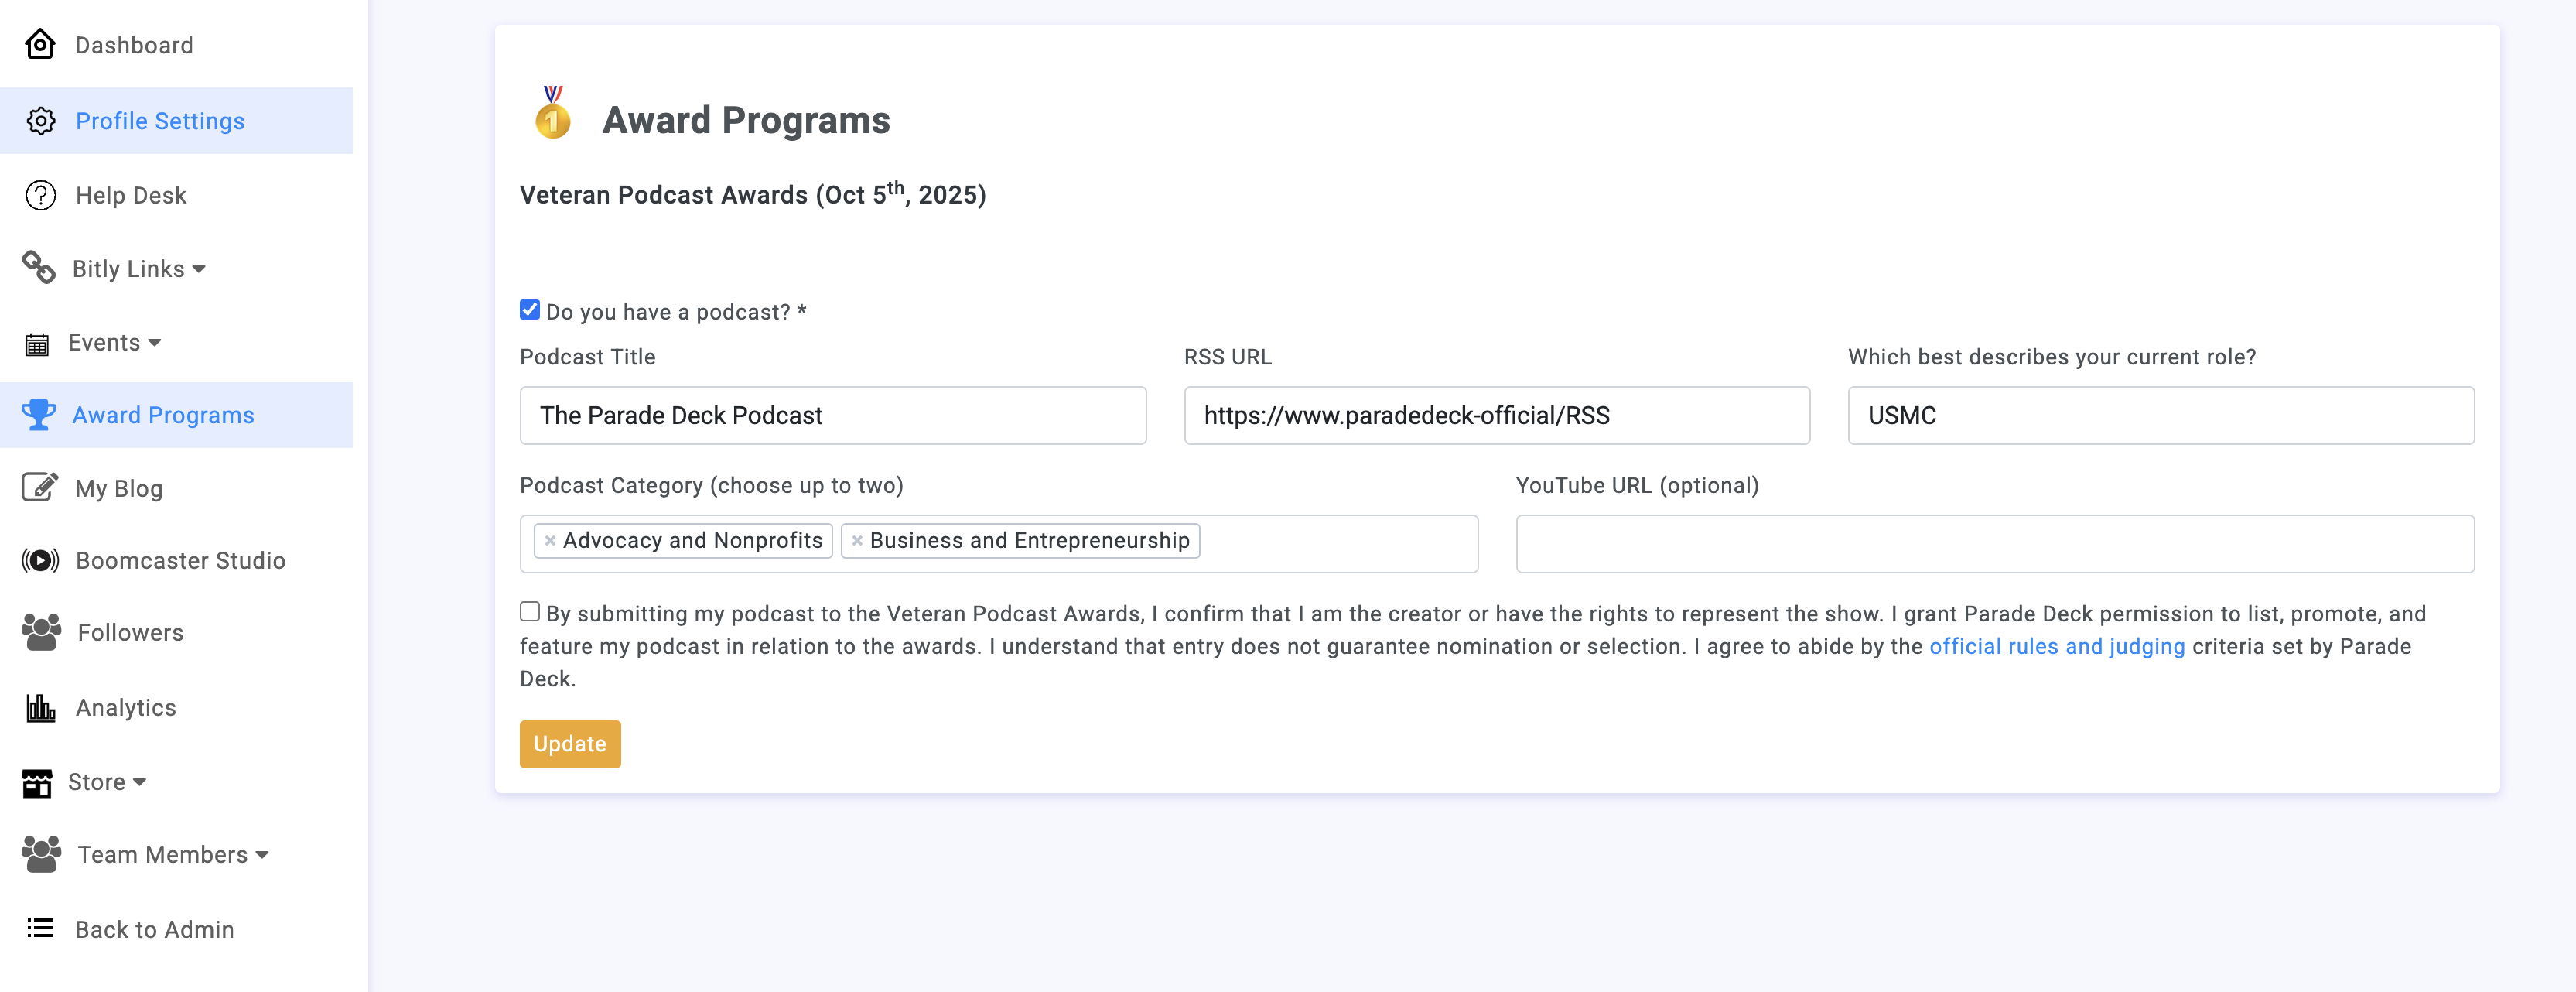Viewport: 2576px width, 992px height.
Task: Click the Back to Admin list icon
Action: click(40, 929)
